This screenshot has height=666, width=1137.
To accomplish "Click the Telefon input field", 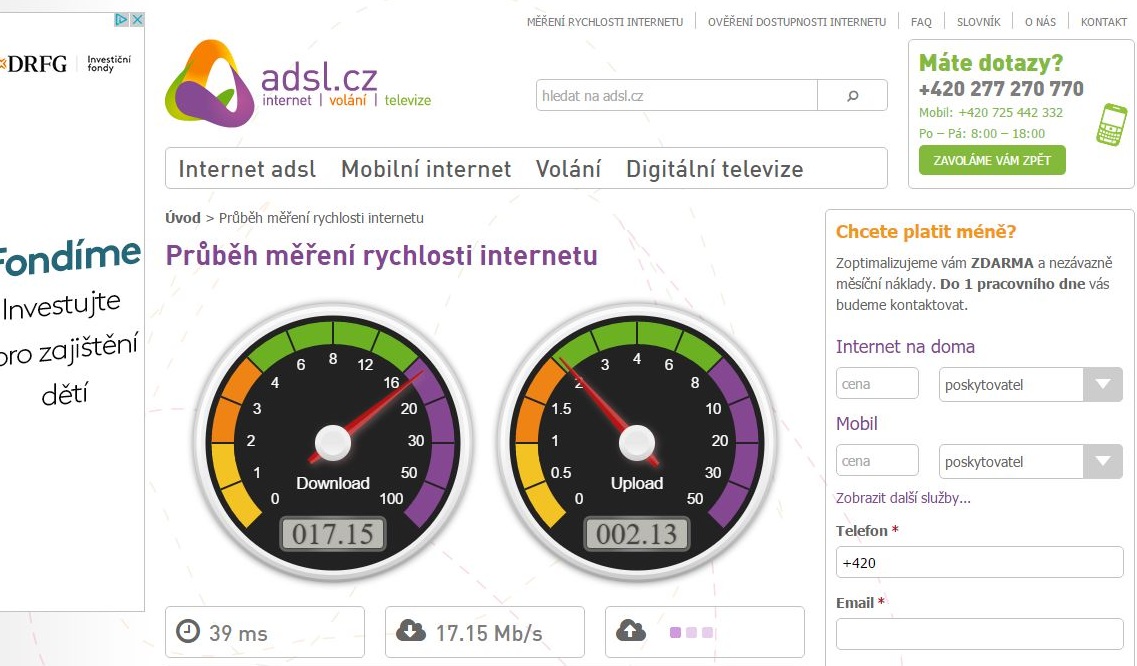I will coord(979,562).
